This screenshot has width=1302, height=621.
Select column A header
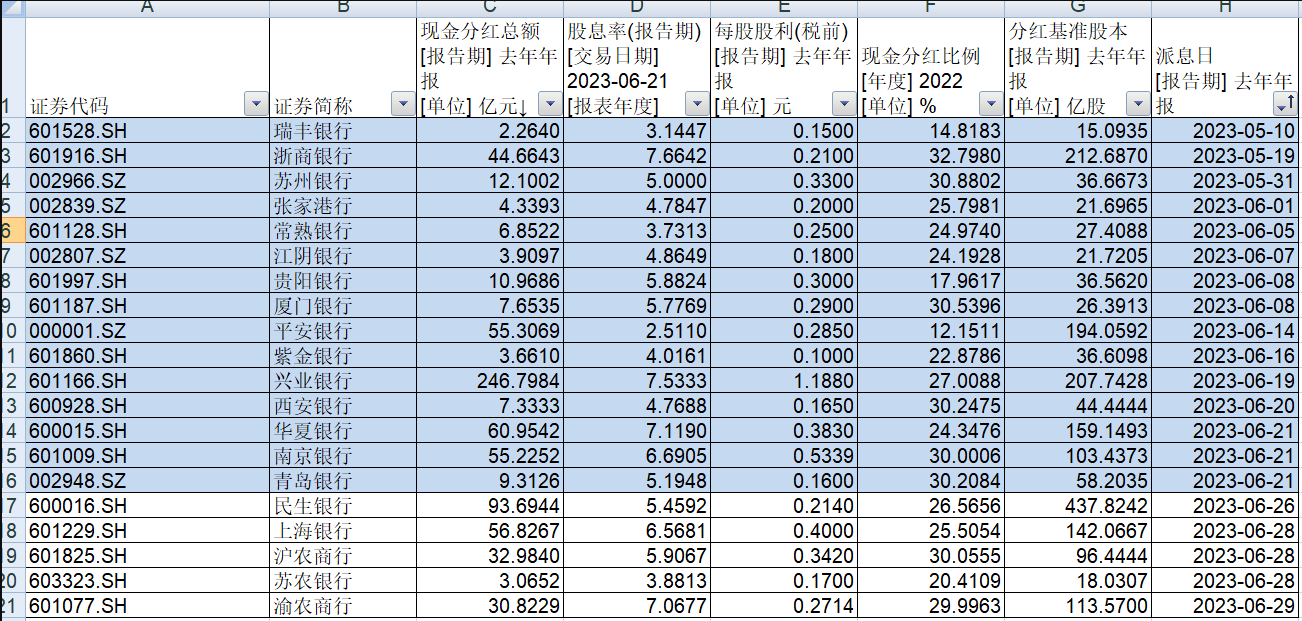[147, 8]
